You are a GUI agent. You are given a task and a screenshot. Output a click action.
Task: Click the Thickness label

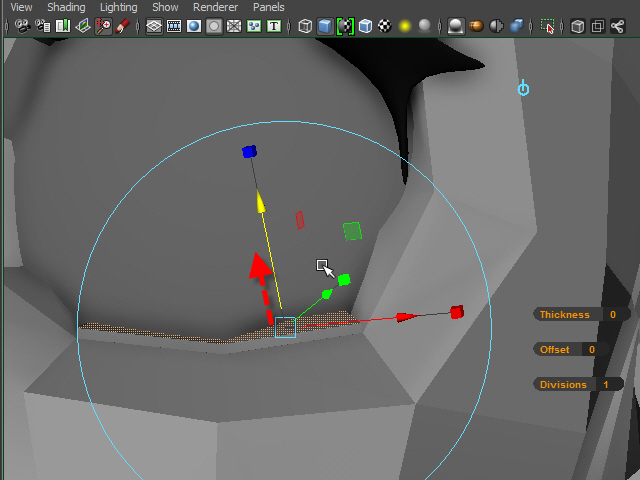[x=564, y=314]
